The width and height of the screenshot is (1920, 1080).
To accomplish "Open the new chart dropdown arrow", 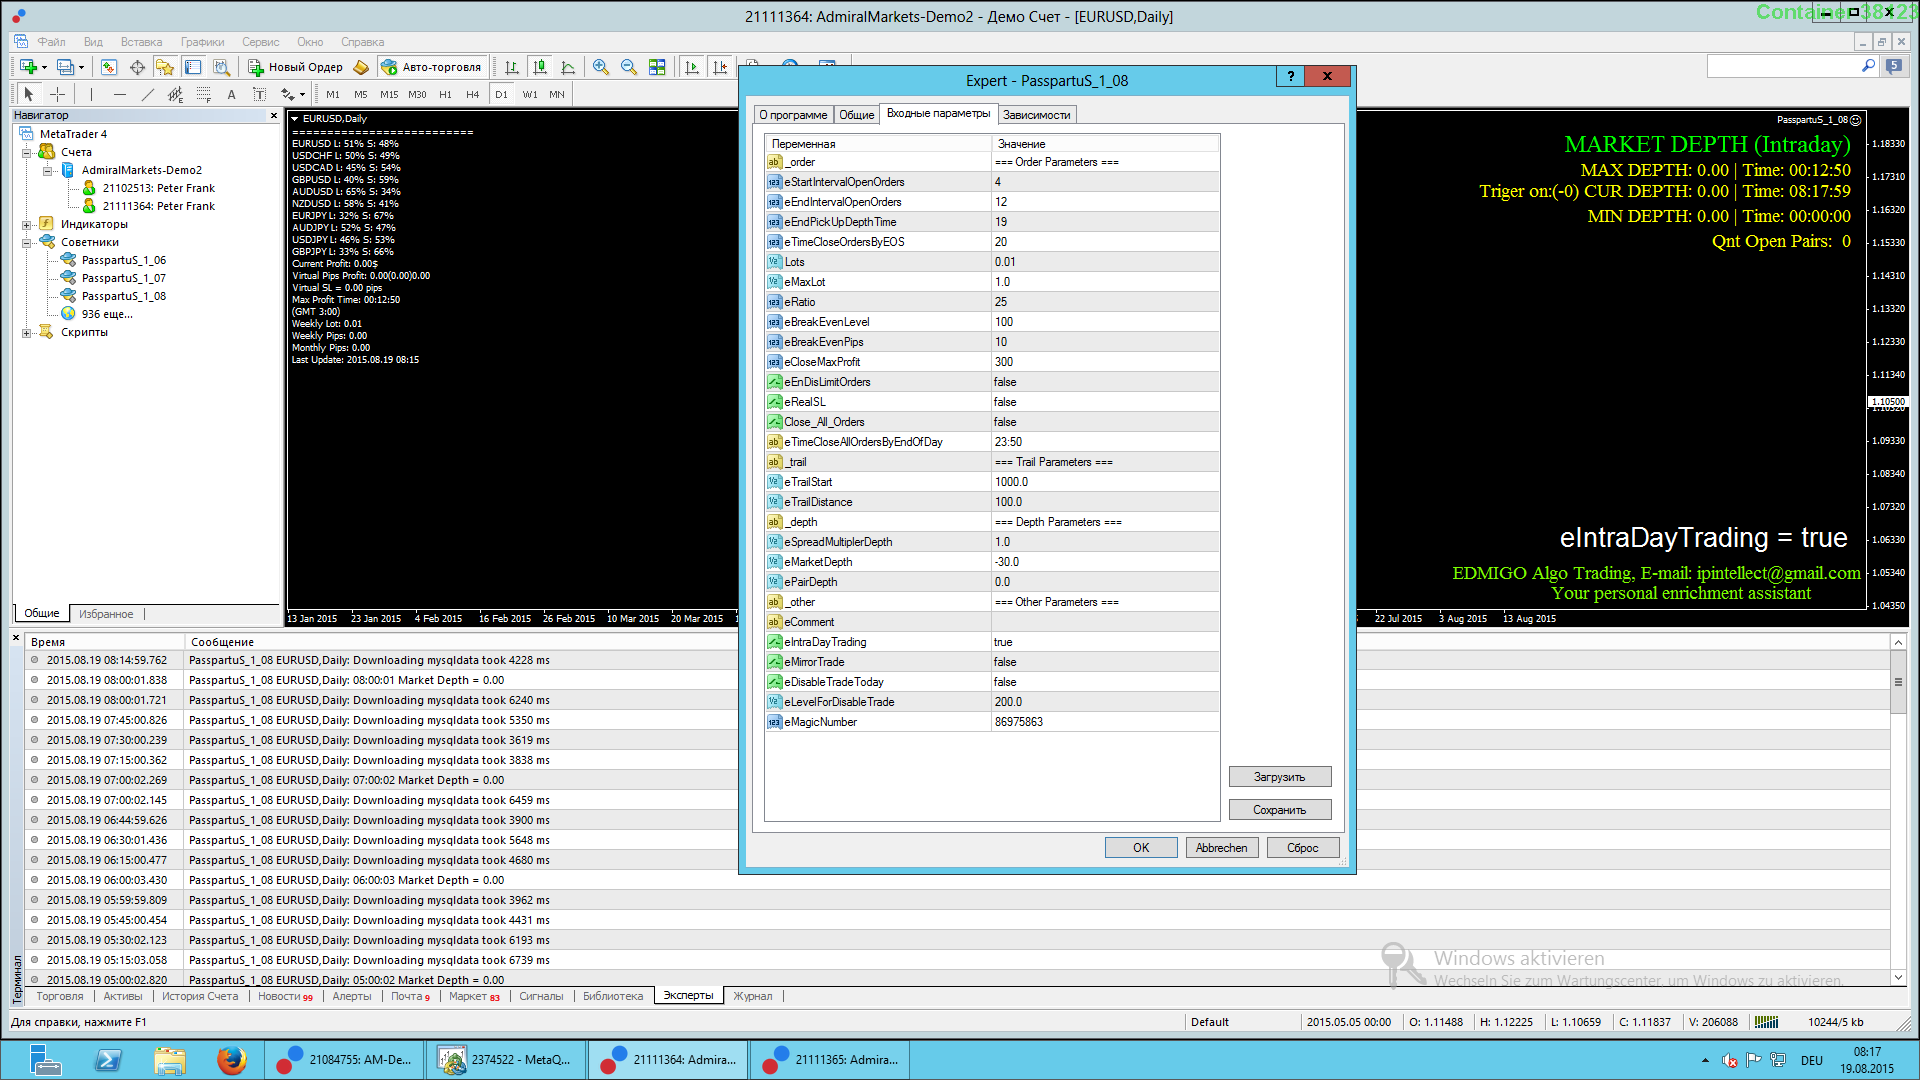I will coord(44,67).
